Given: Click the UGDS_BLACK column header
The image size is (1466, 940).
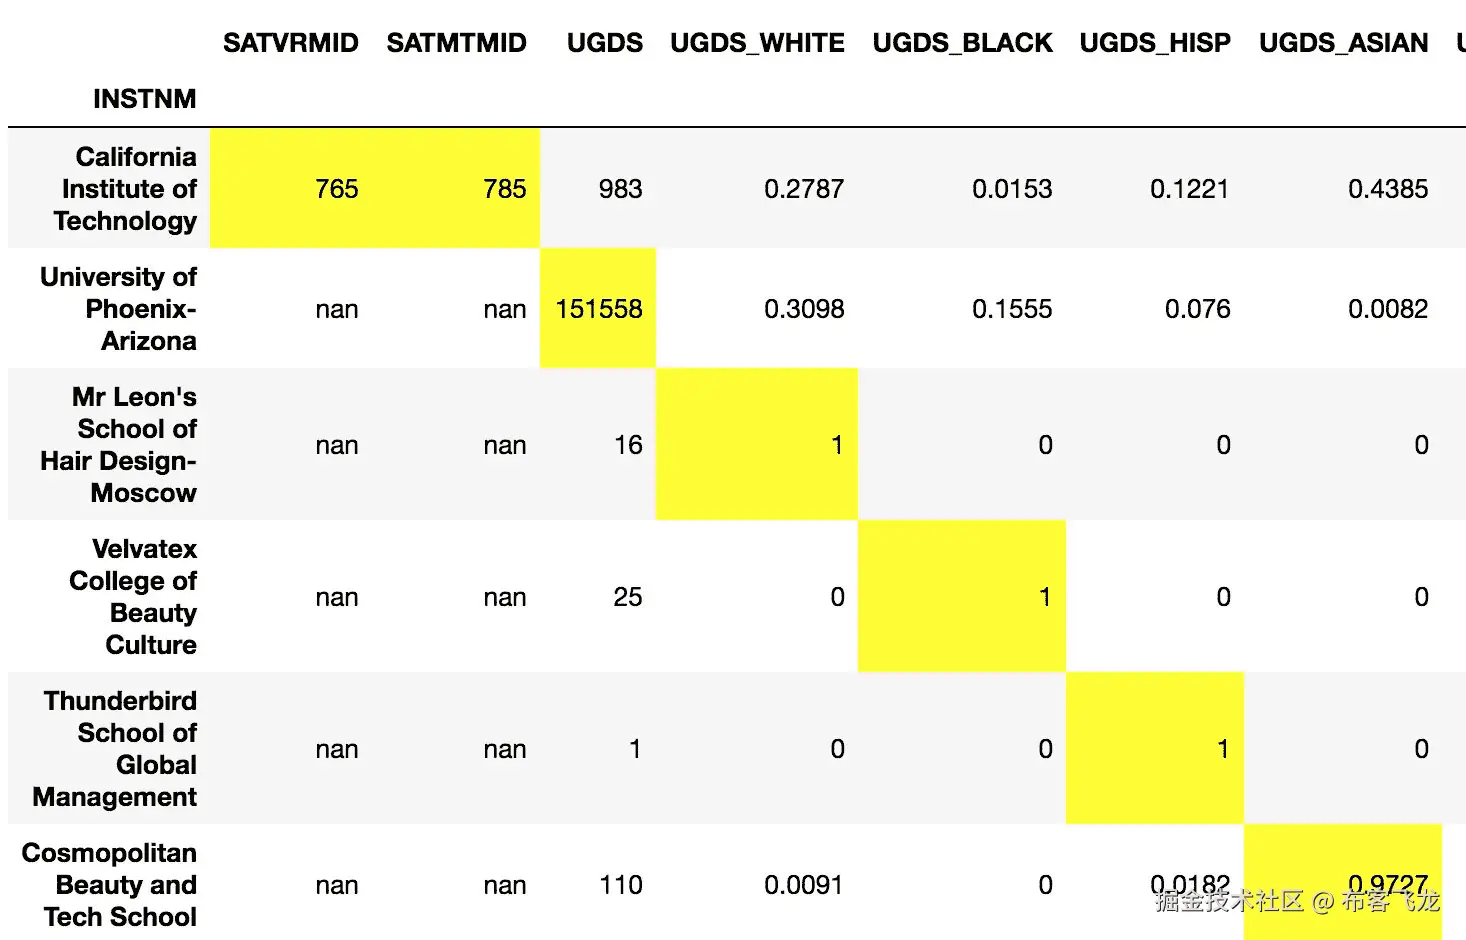Looking at the screenshot, I should (x=962, y=43).
